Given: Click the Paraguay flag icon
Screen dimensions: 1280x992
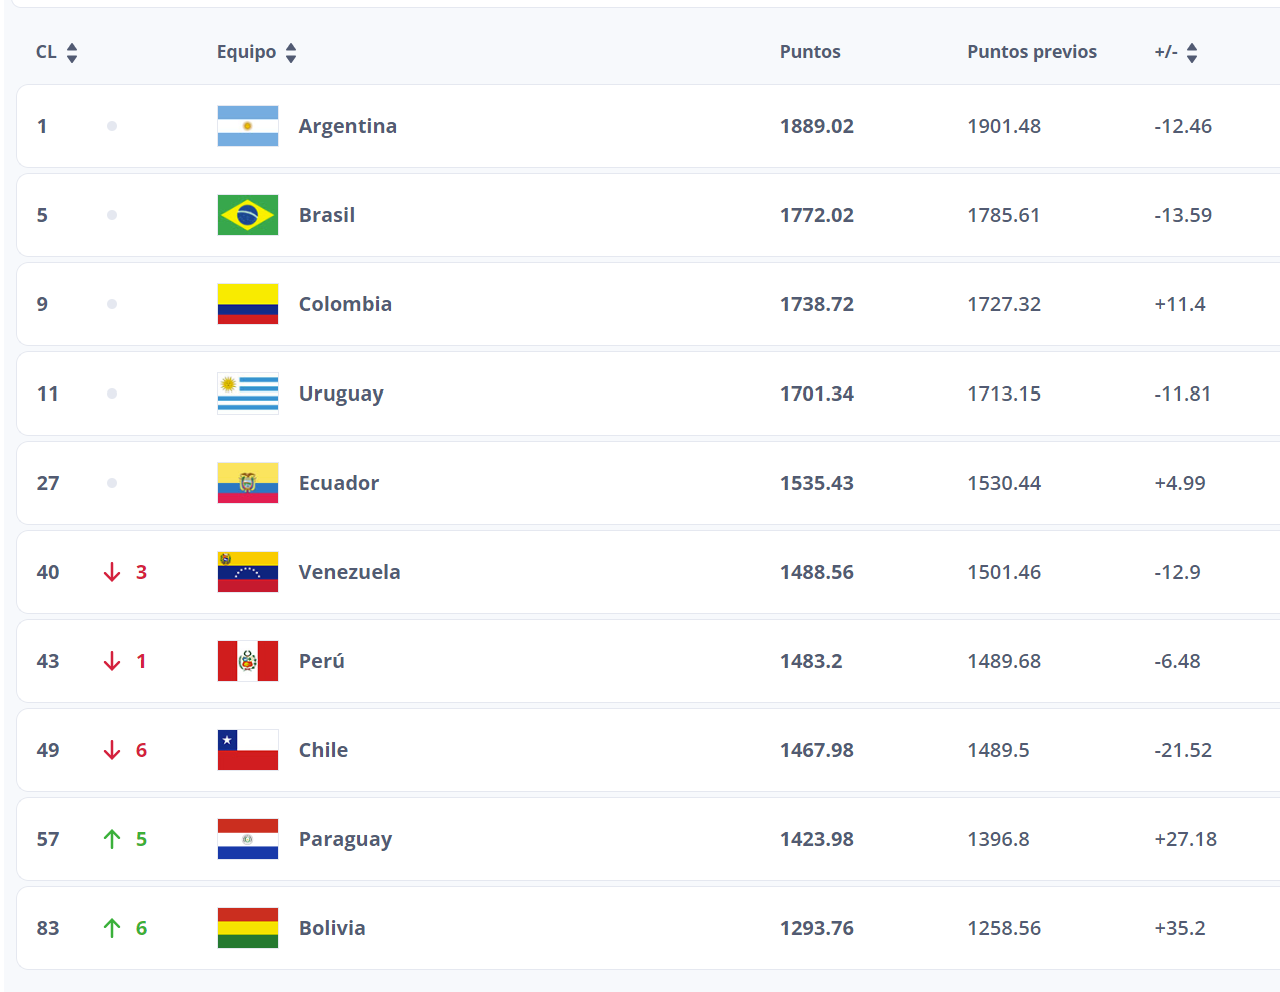Looking at the screenshot, I should tap(248, 839).
